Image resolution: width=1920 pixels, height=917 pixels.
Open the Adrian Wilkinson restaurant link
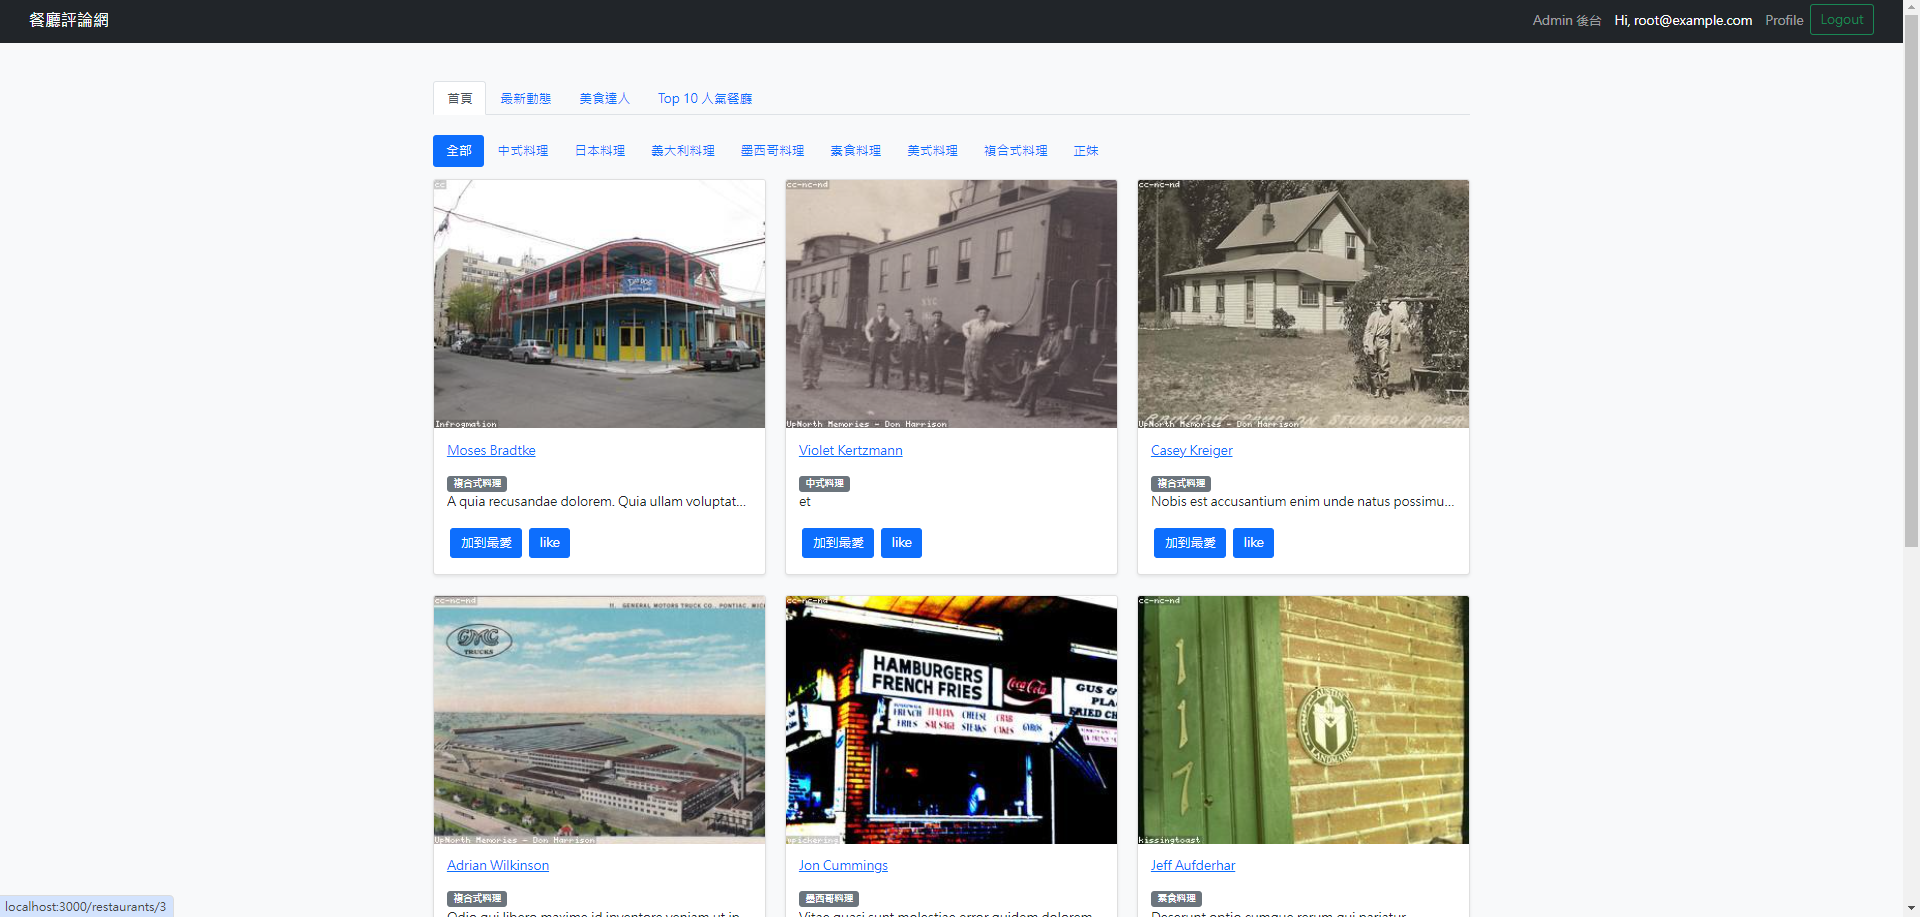pos(498,866)
